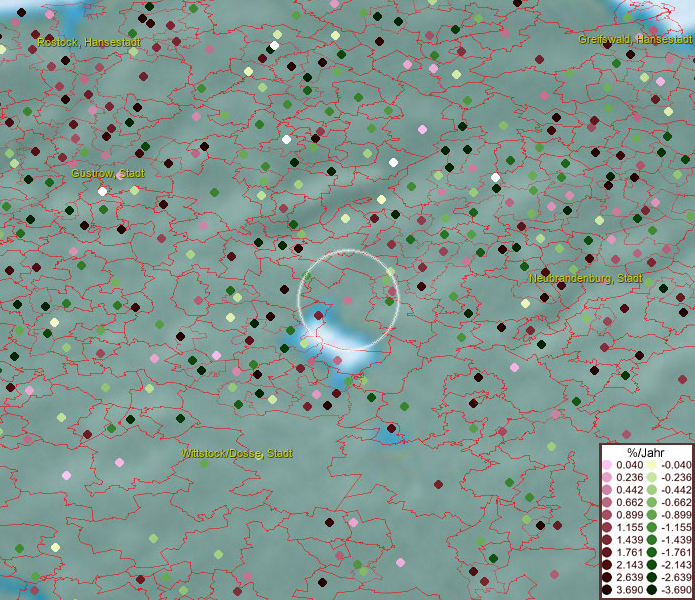Click the legend value 1.439
Screen dimensions: 695x600
point(629,540)
